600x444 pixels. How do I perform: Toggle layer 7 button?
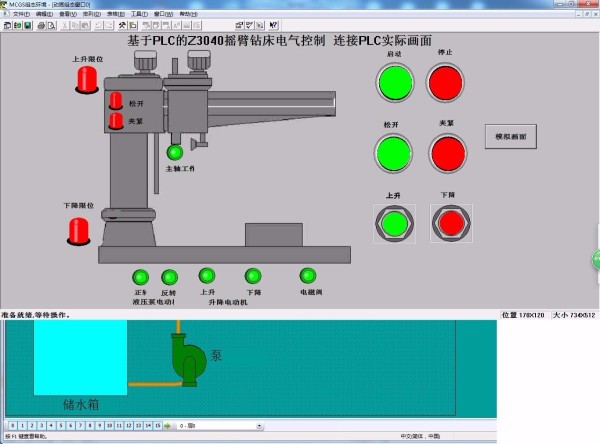pos(80,426)
